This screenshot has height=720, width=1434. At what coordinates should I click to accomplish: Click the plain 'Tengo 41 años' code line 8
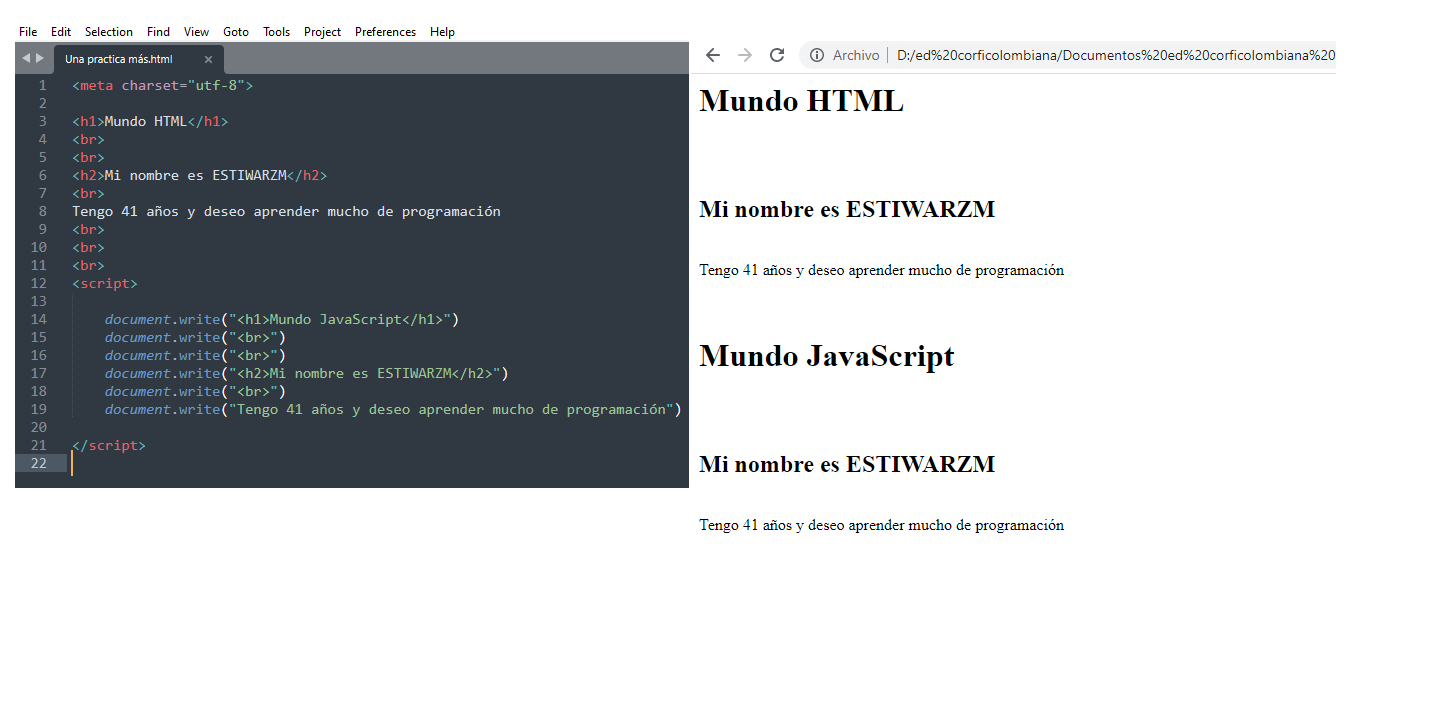click(286, 211)
